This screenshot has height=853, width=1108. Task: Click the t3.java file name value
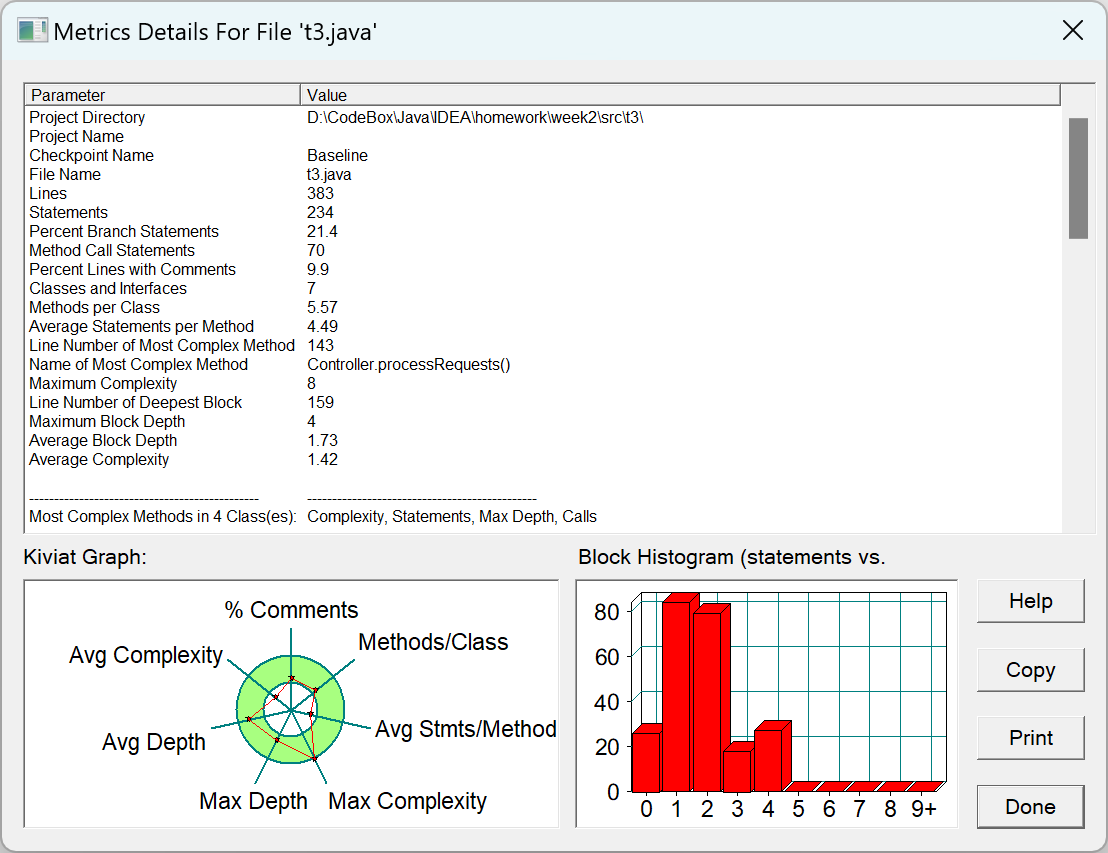click(x=329, y=175)
